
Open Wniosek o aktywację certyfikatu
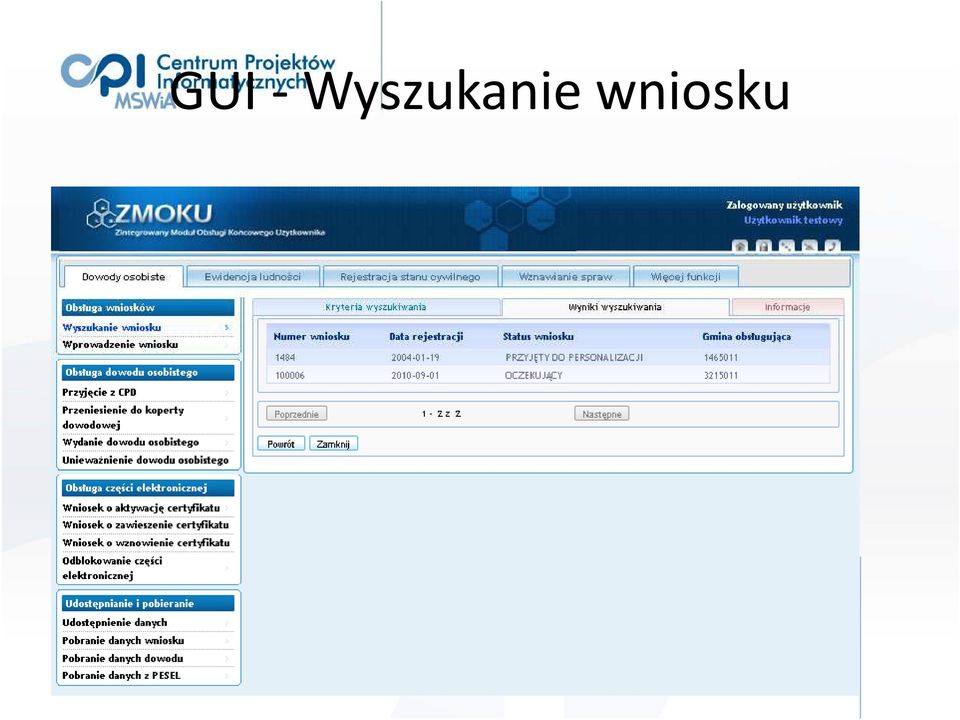141,508
